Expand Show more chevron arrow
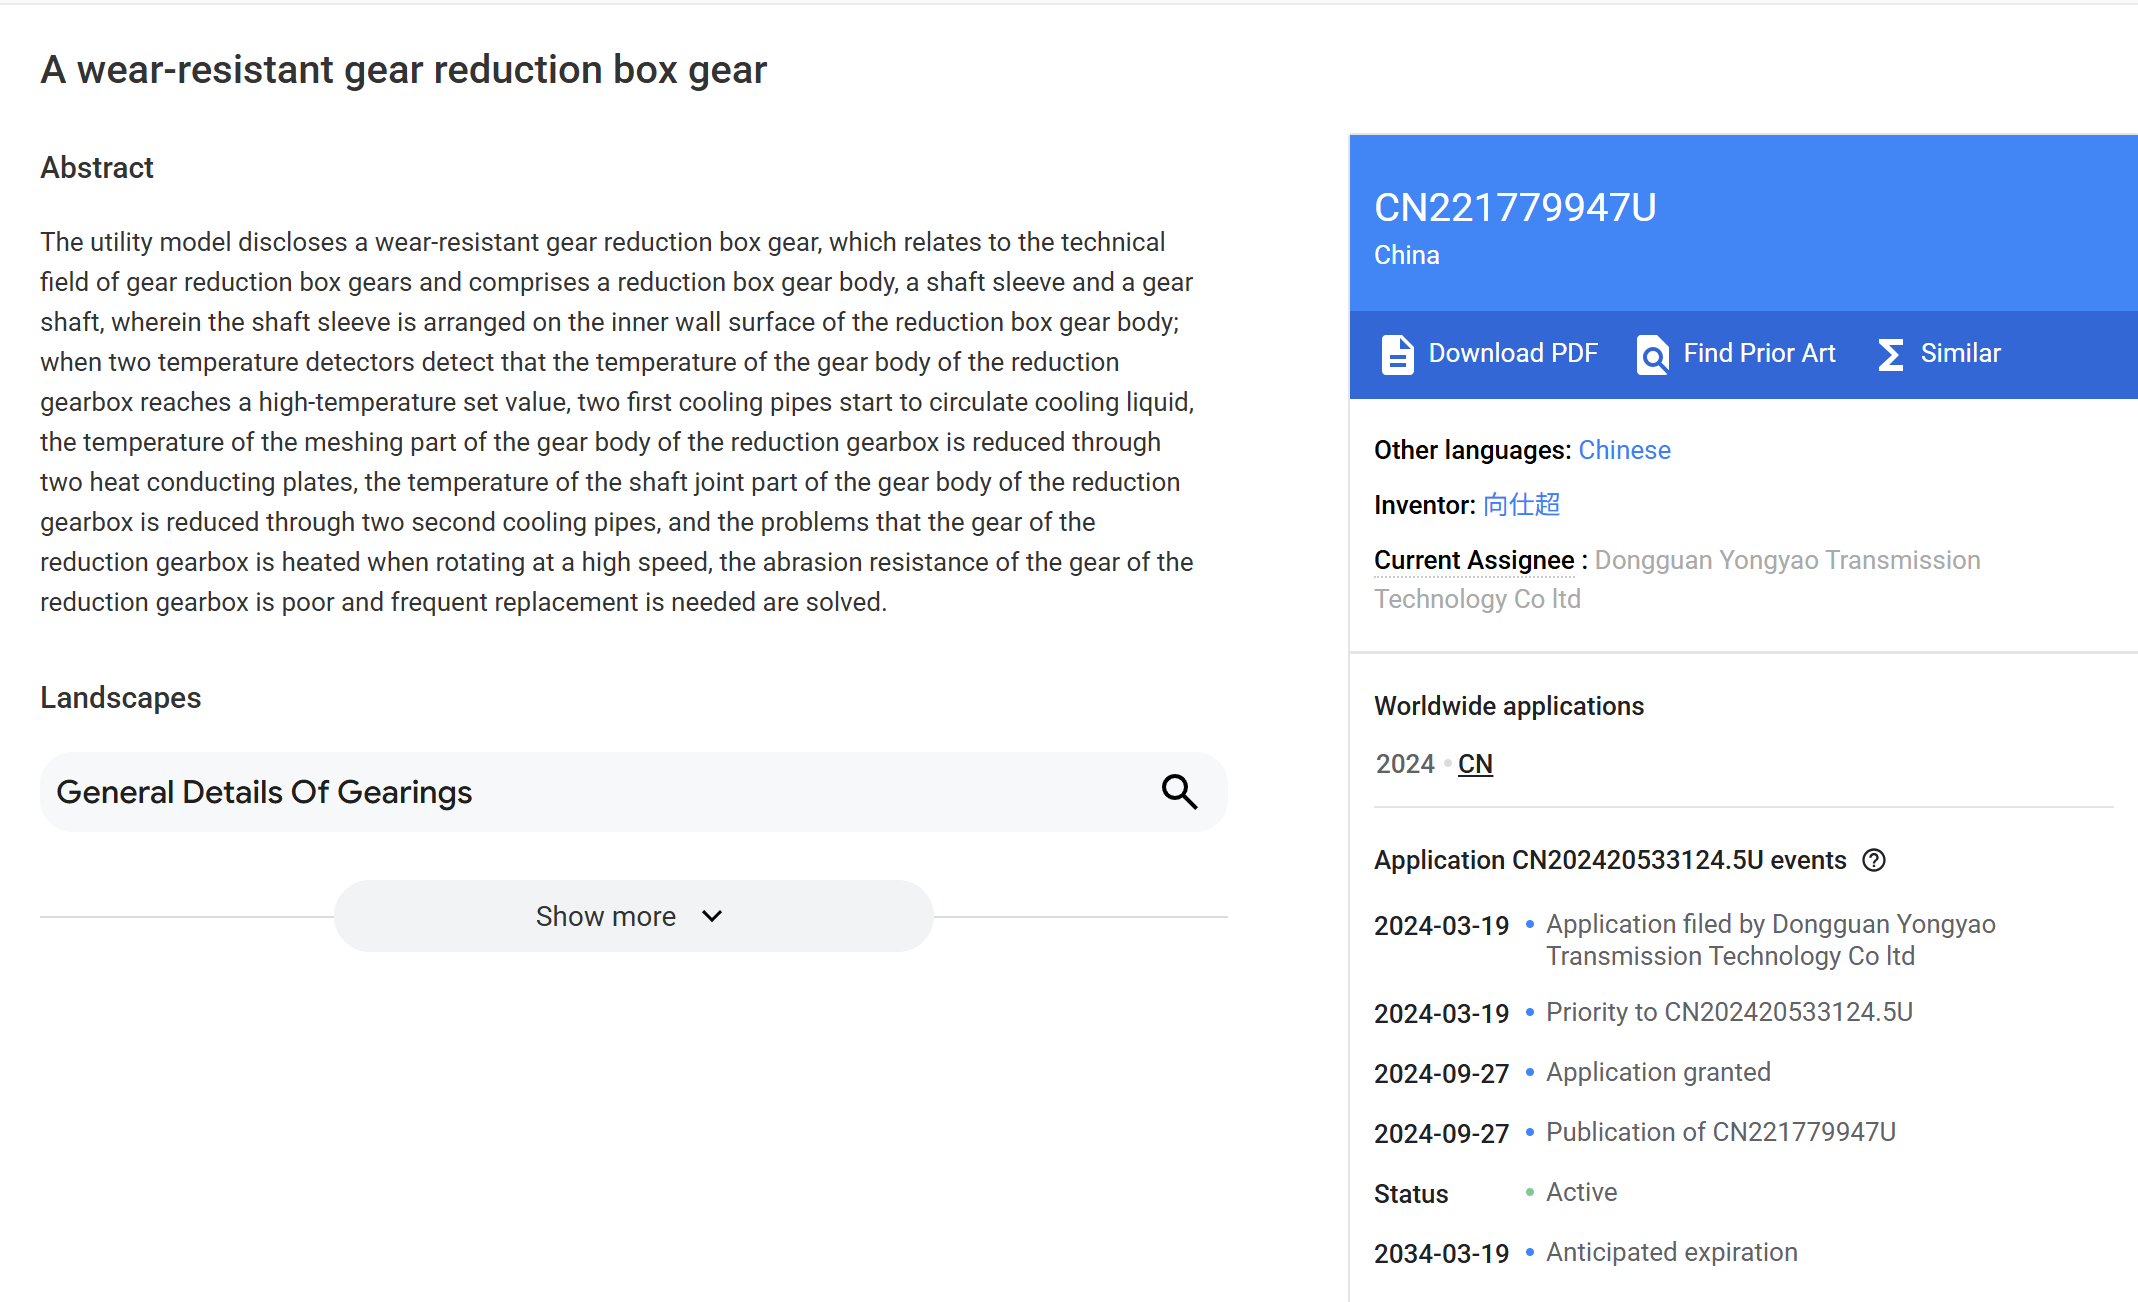Screen dimensions: 2138x1302 pyautogui.click(x=712, y=916)
